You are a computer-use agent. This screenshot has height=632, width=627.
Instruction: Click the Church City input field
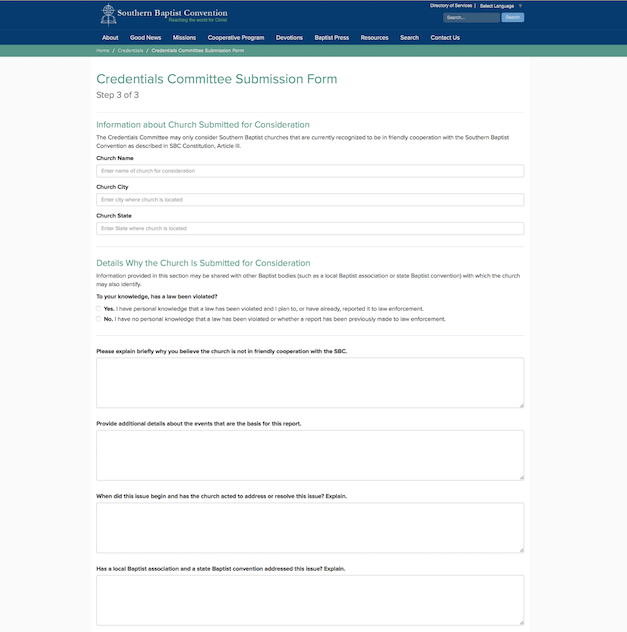310,200
